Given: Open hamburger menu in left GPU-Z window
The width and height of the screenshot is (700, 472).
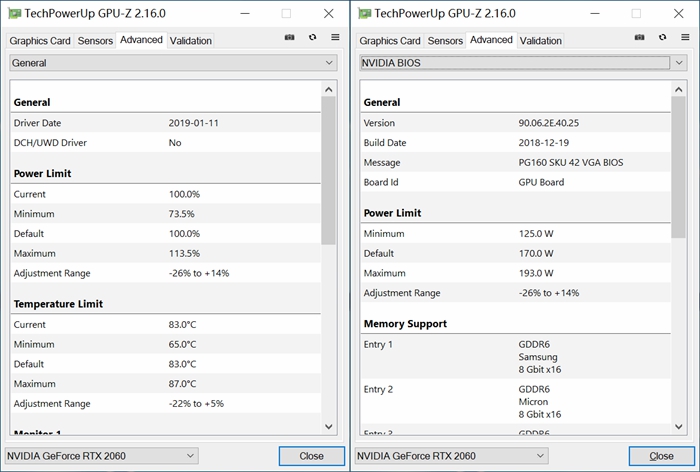Looking at the screenshot, I should (335, 38).
